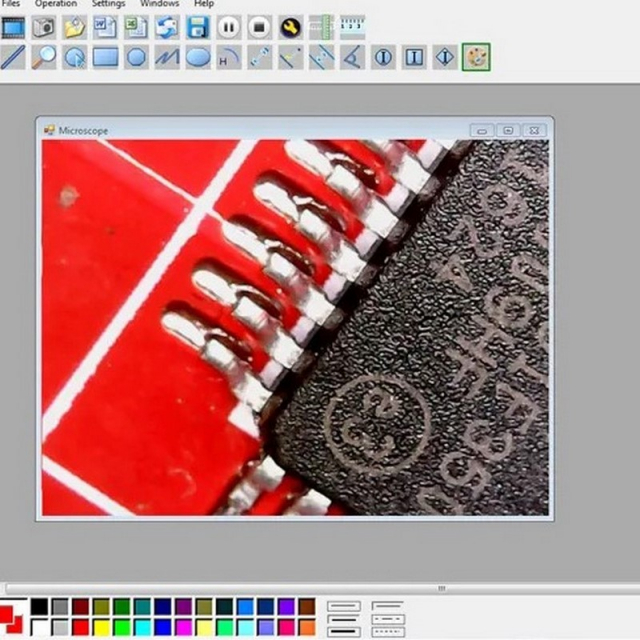Viewport: 640px width, 640px height.
Task: Open the Settings menu
Action: [x=109, y=4]
